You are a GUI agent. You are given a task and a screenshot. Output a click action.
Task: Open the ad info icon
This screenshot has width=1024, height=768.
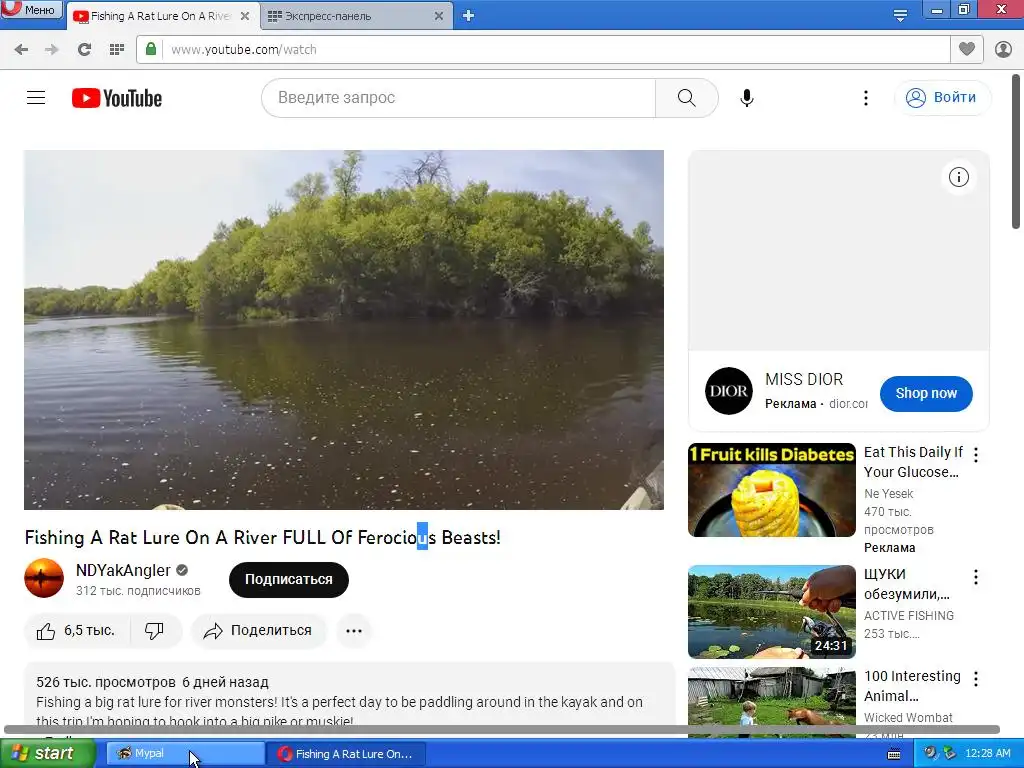[959, 177]
